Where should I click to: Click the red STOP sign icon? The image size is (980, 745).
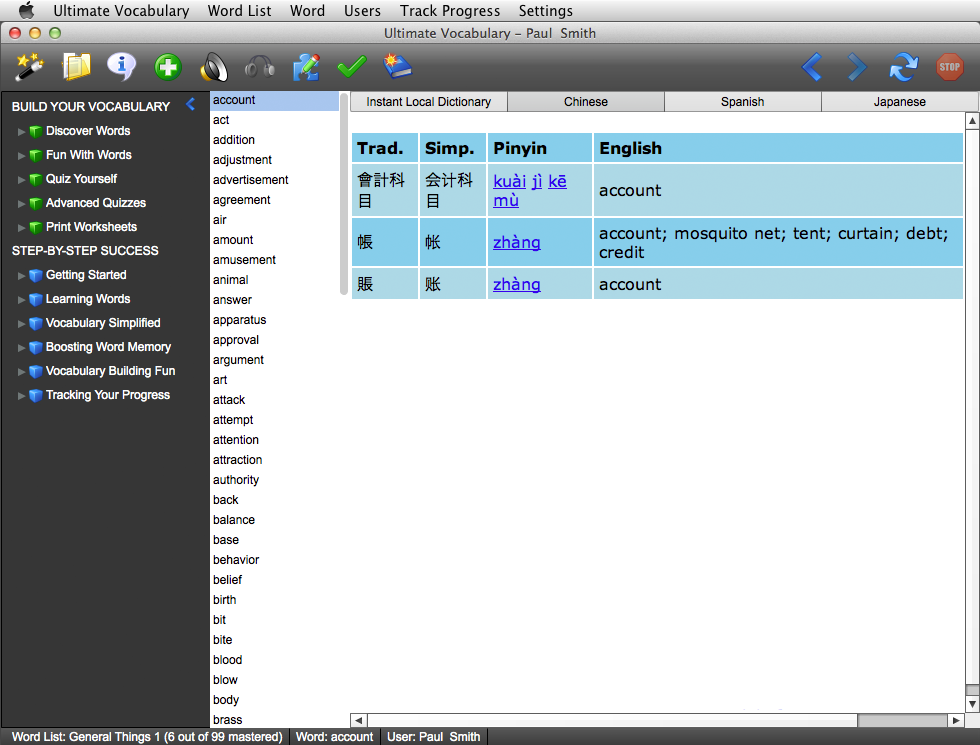(x=949, y=67)
